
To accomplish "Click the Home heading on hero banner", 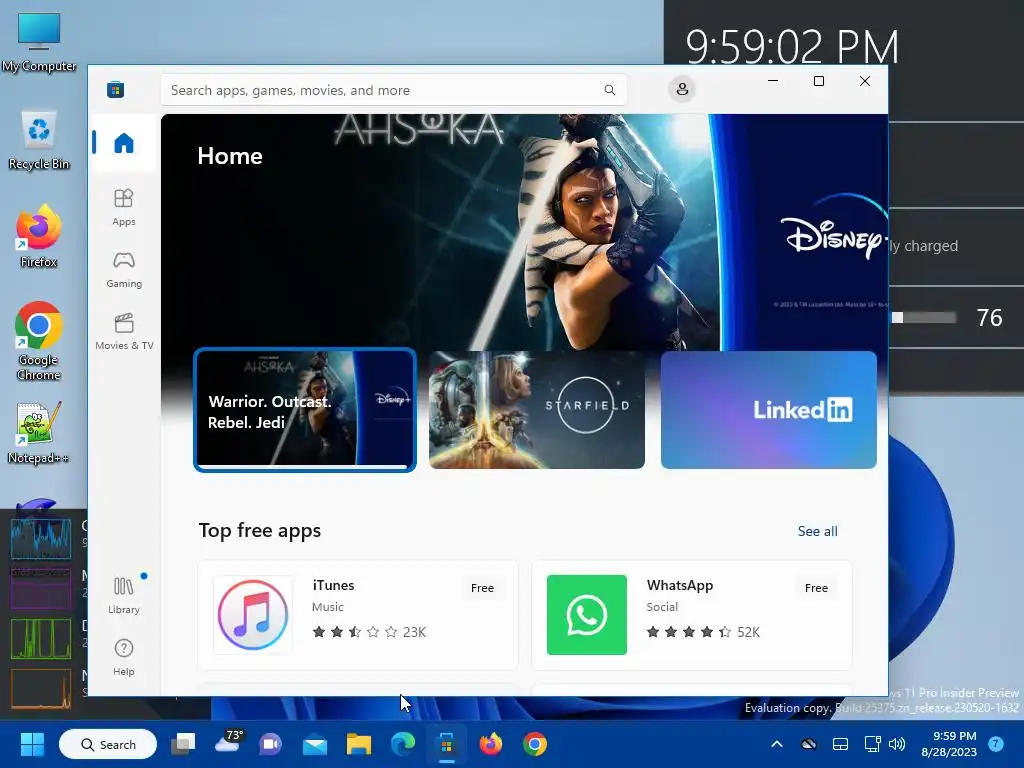I will [x=230, y=155].
